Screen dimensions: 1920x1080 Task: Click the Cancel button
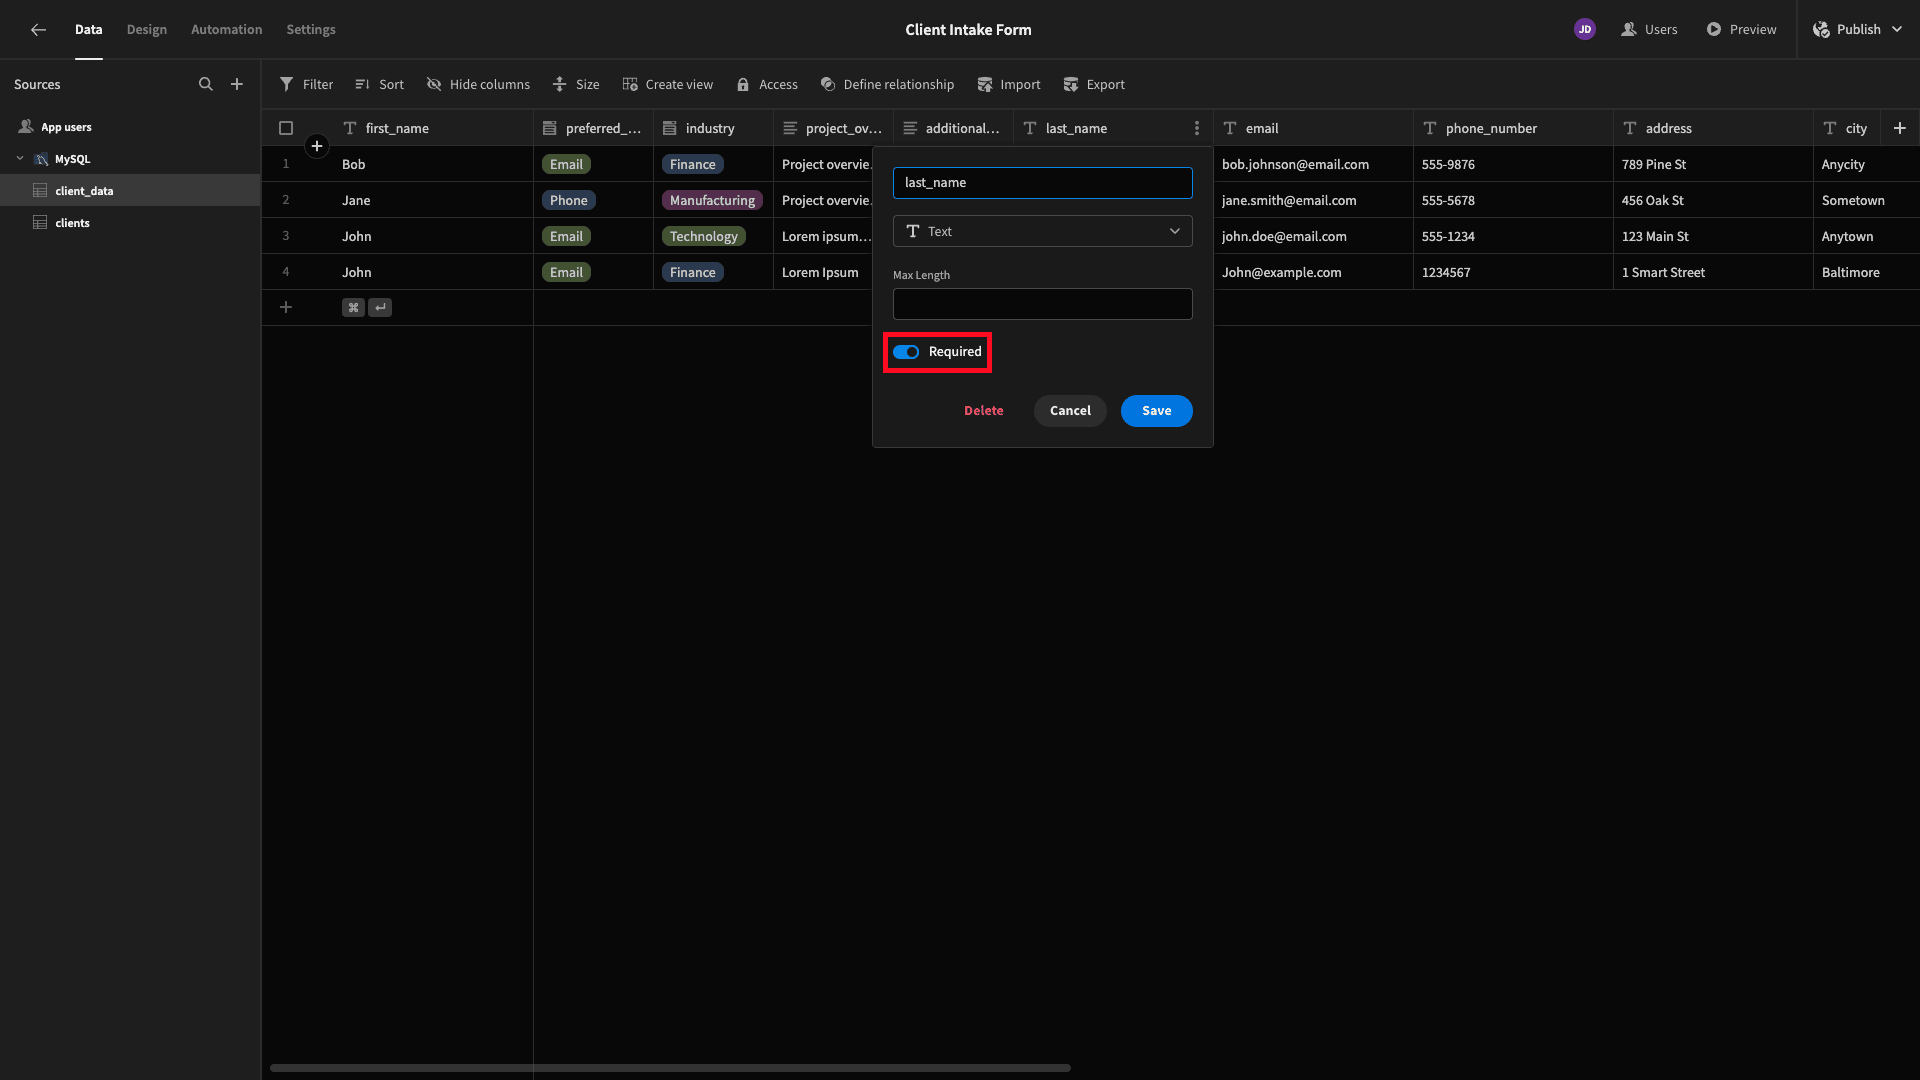click(1070, 411)
